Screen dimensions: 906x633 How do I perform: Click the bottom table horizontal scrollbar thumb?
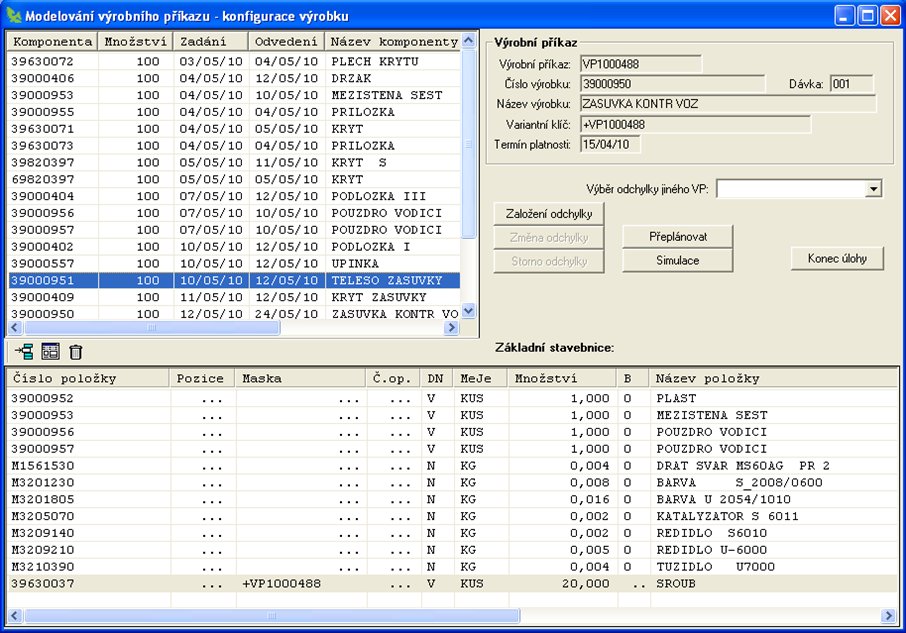[x=272, y=616]
